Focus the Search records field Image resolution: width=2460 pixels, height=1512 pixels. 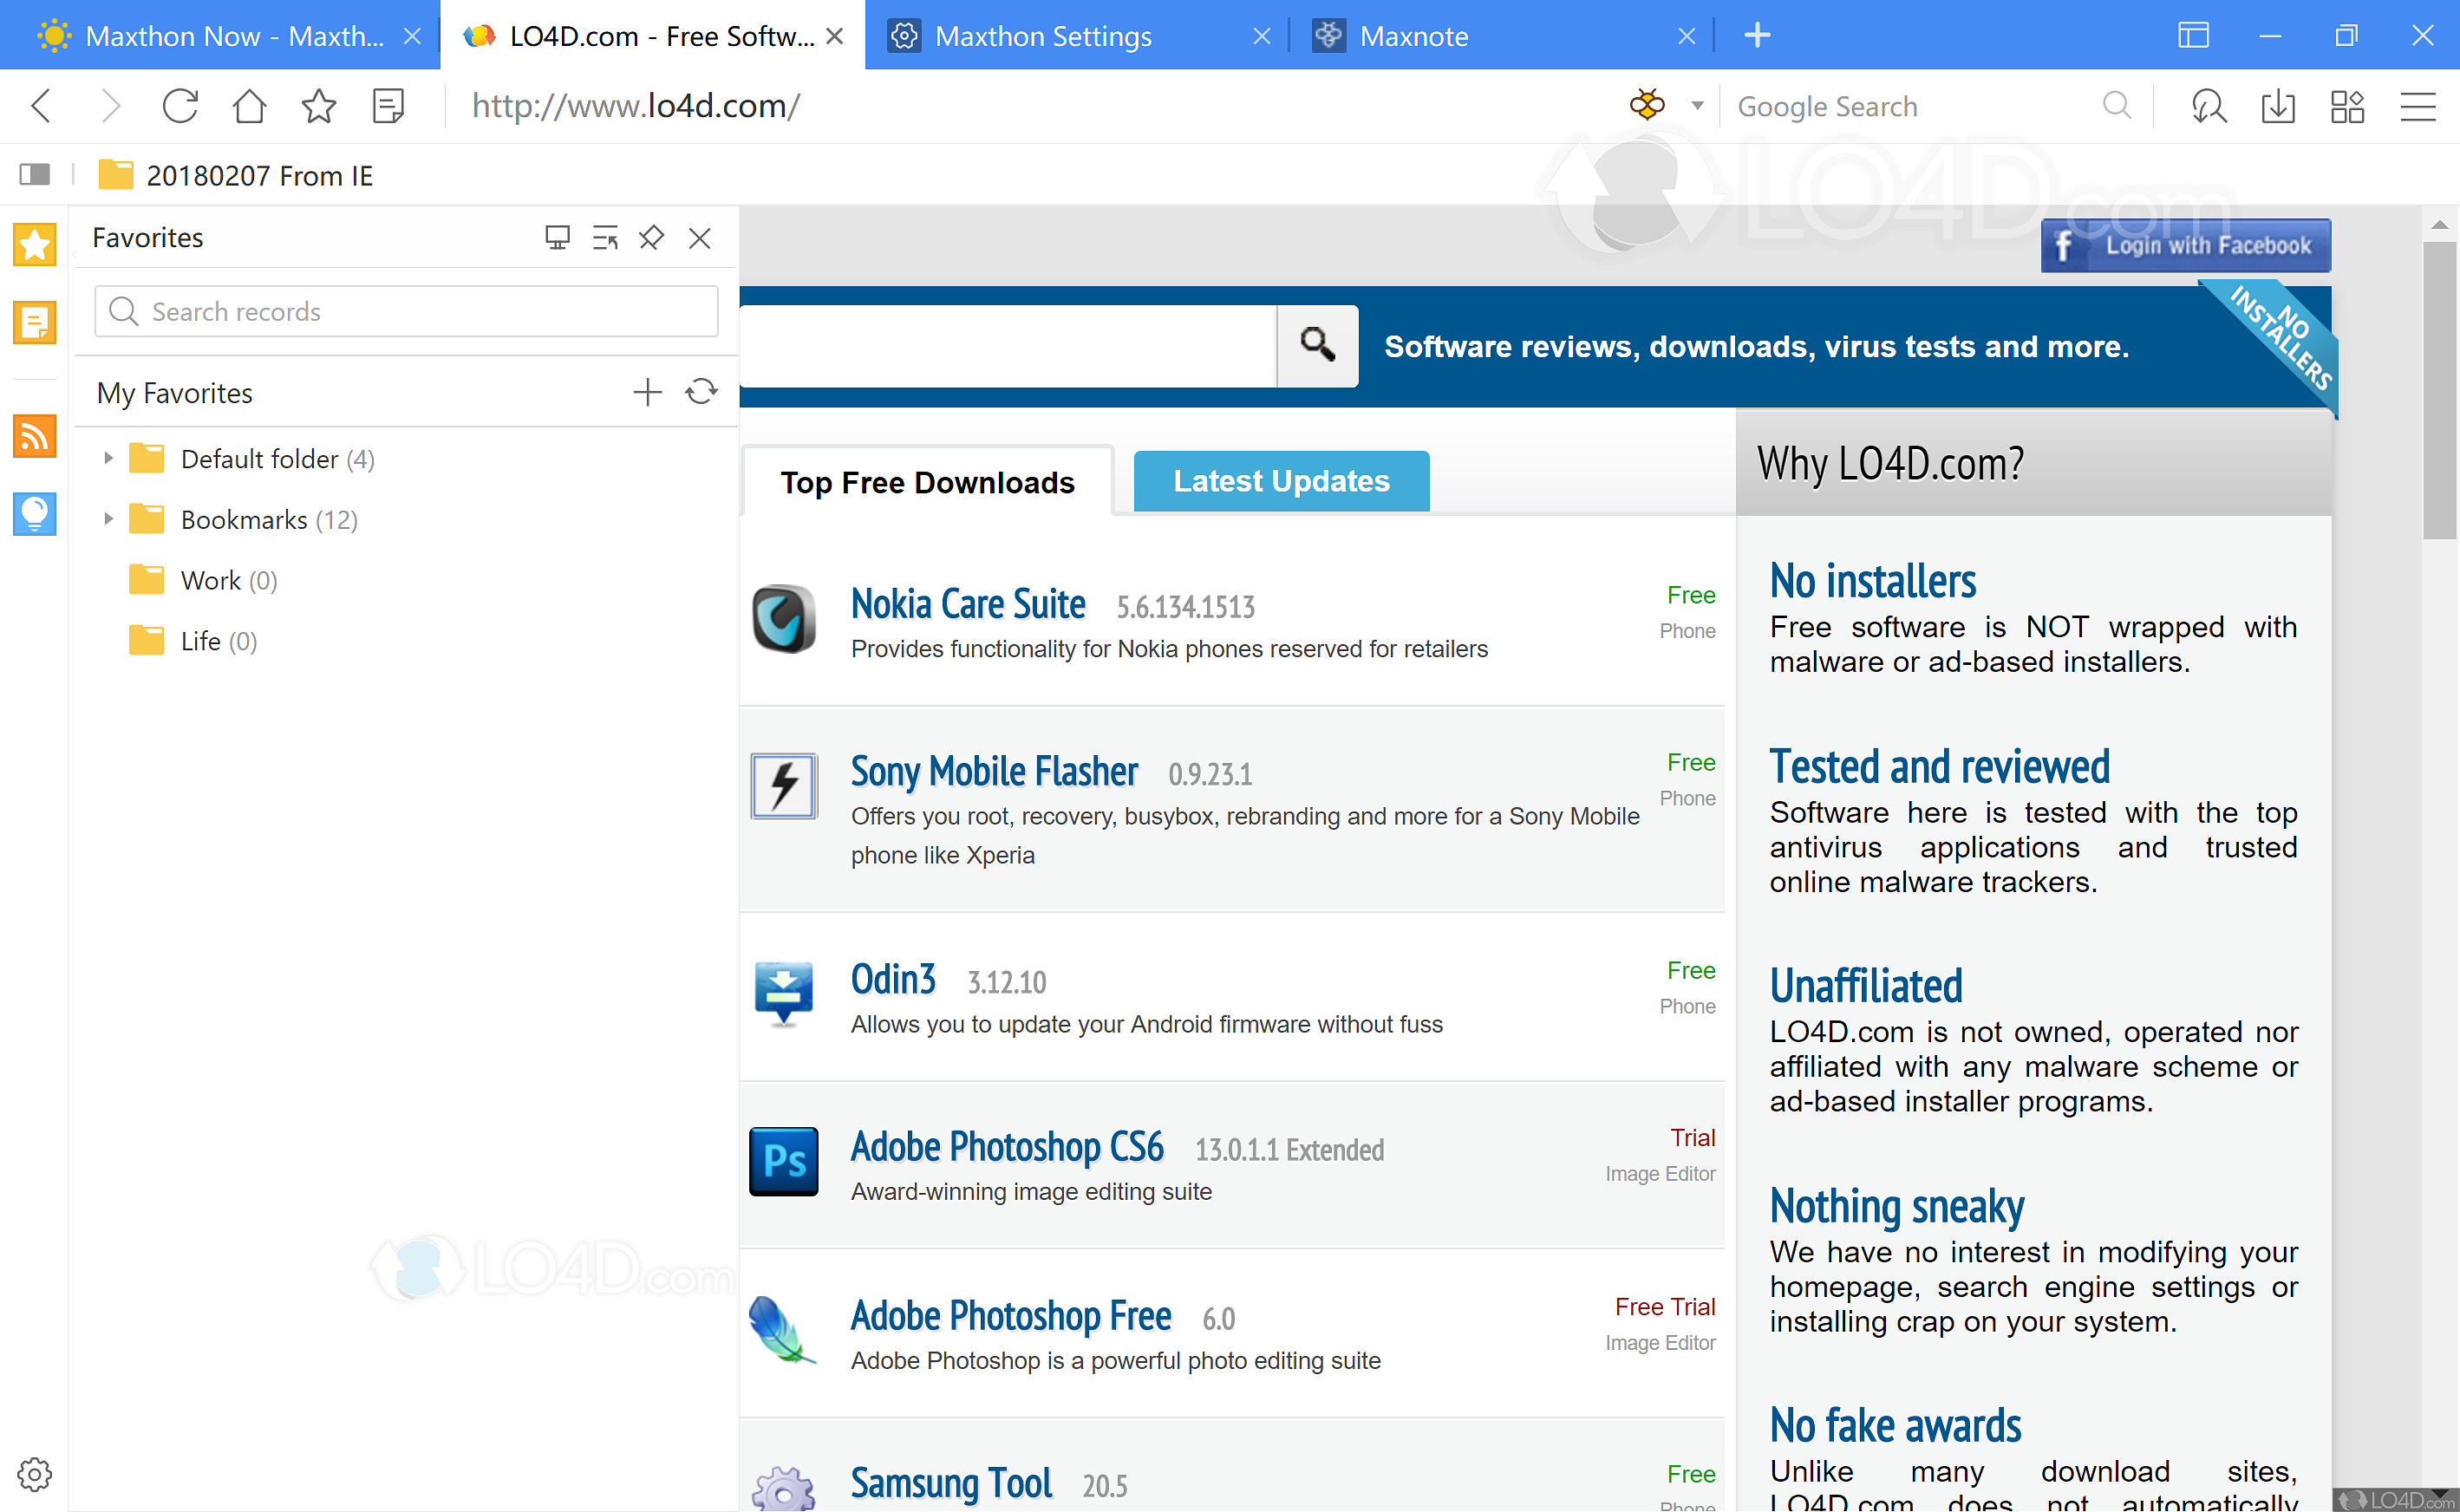pos(406,311)
